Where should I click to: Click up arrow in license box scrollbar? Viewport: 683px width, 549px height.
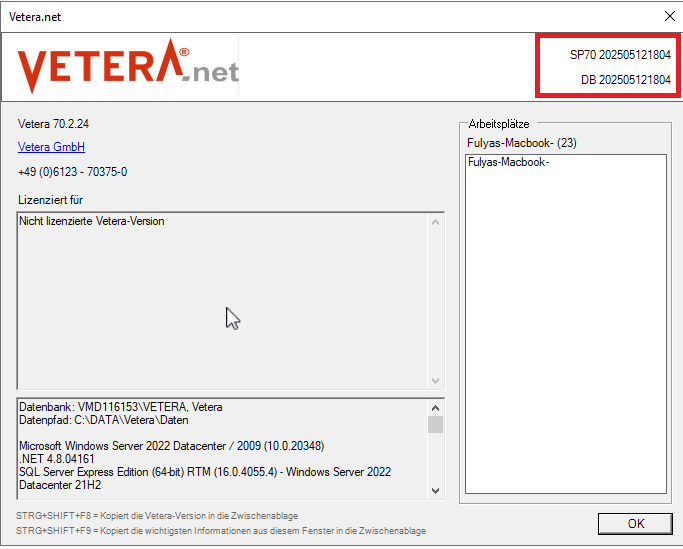point(435,222)
